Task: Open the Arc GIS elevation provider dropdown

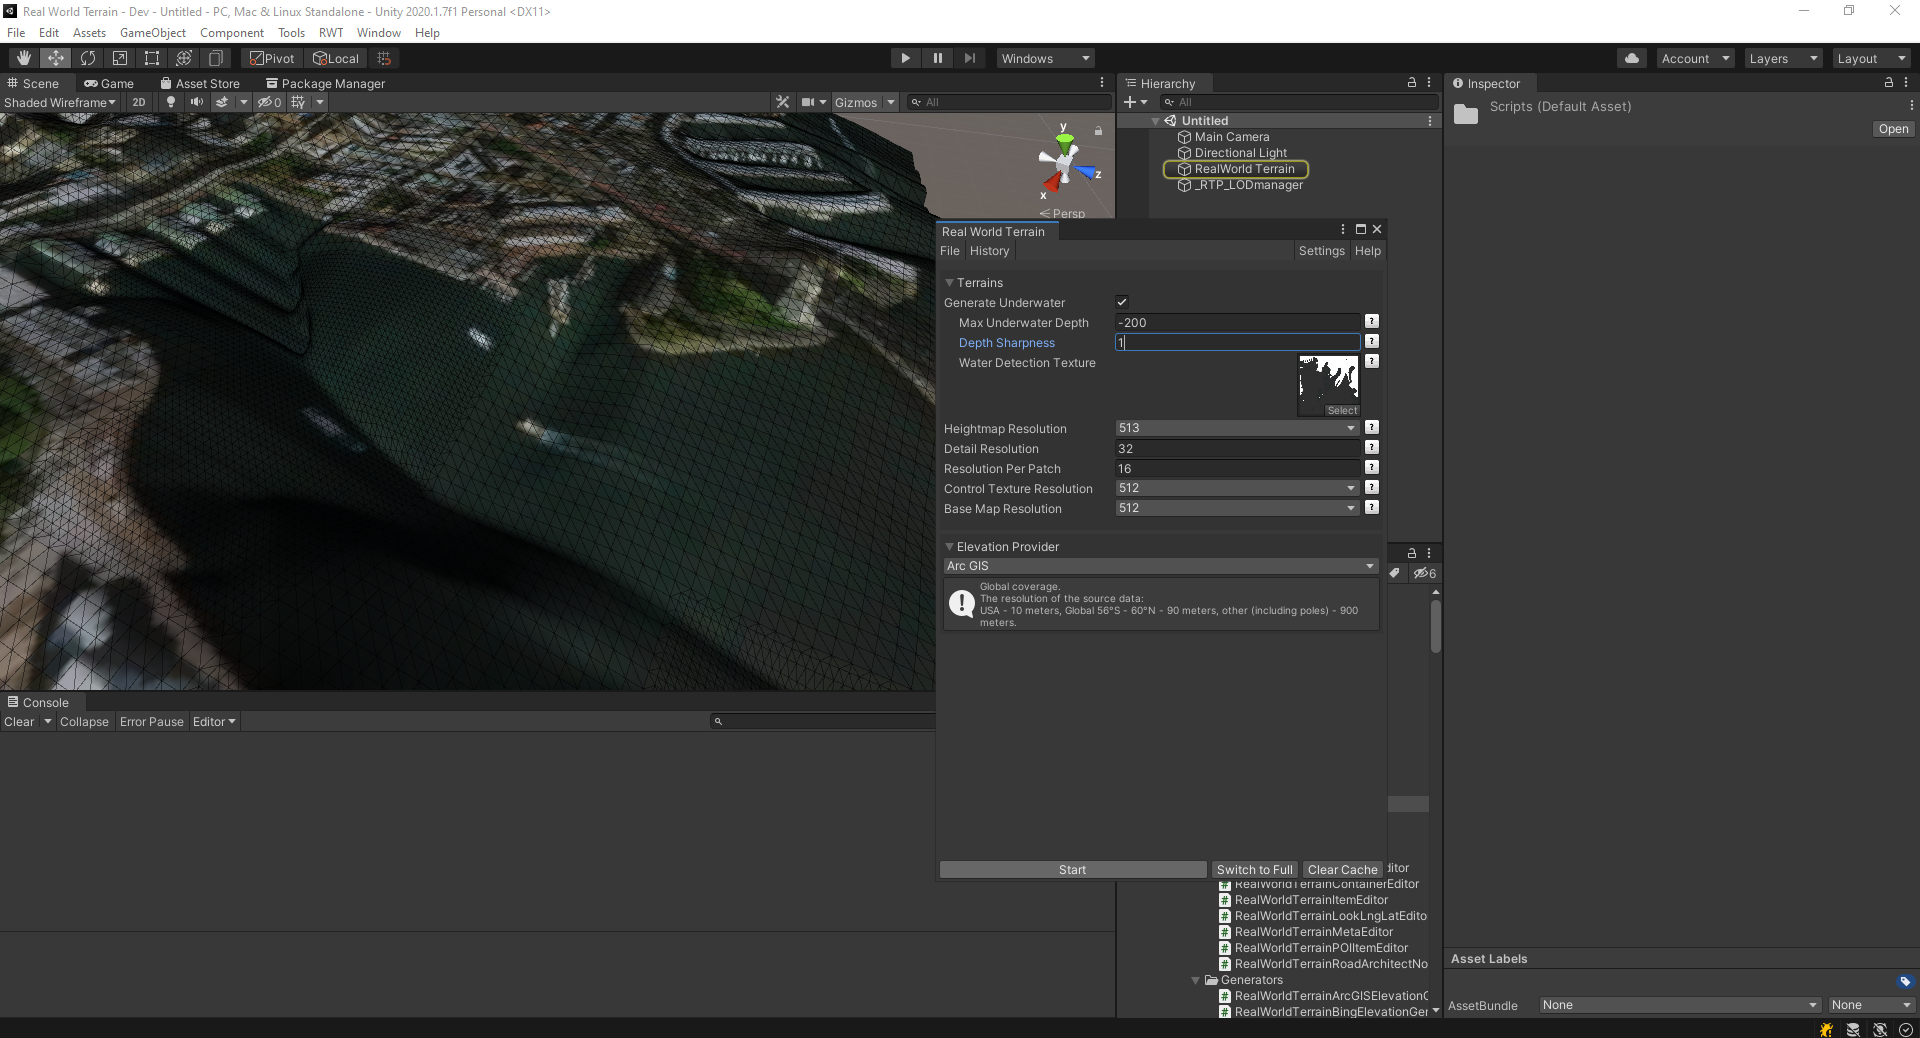Action: click(x=1161, y=566)
